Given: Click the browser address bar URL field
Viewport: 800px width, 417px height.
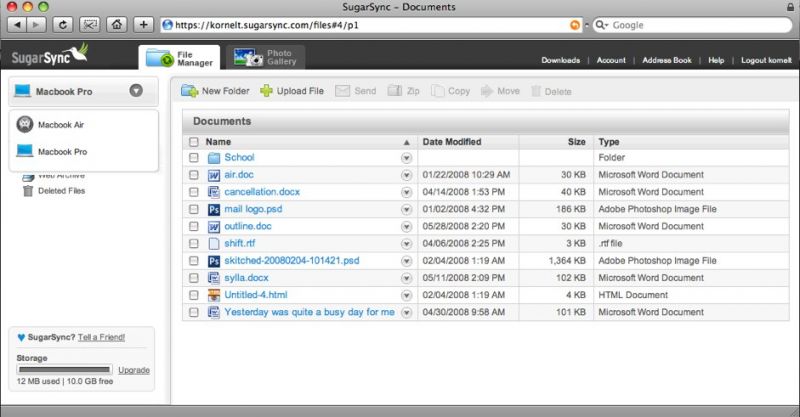Looking at the screenshot, I should tap(371, 25).
